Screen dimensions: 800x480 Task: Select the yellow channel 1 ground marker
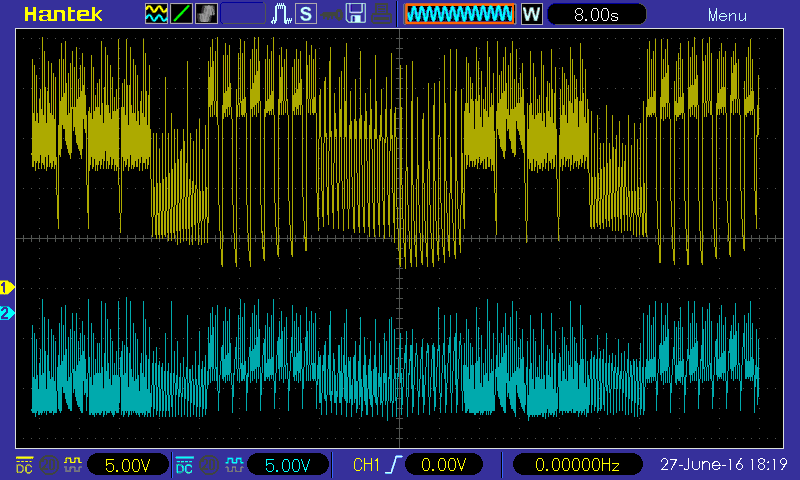point(7,288)
